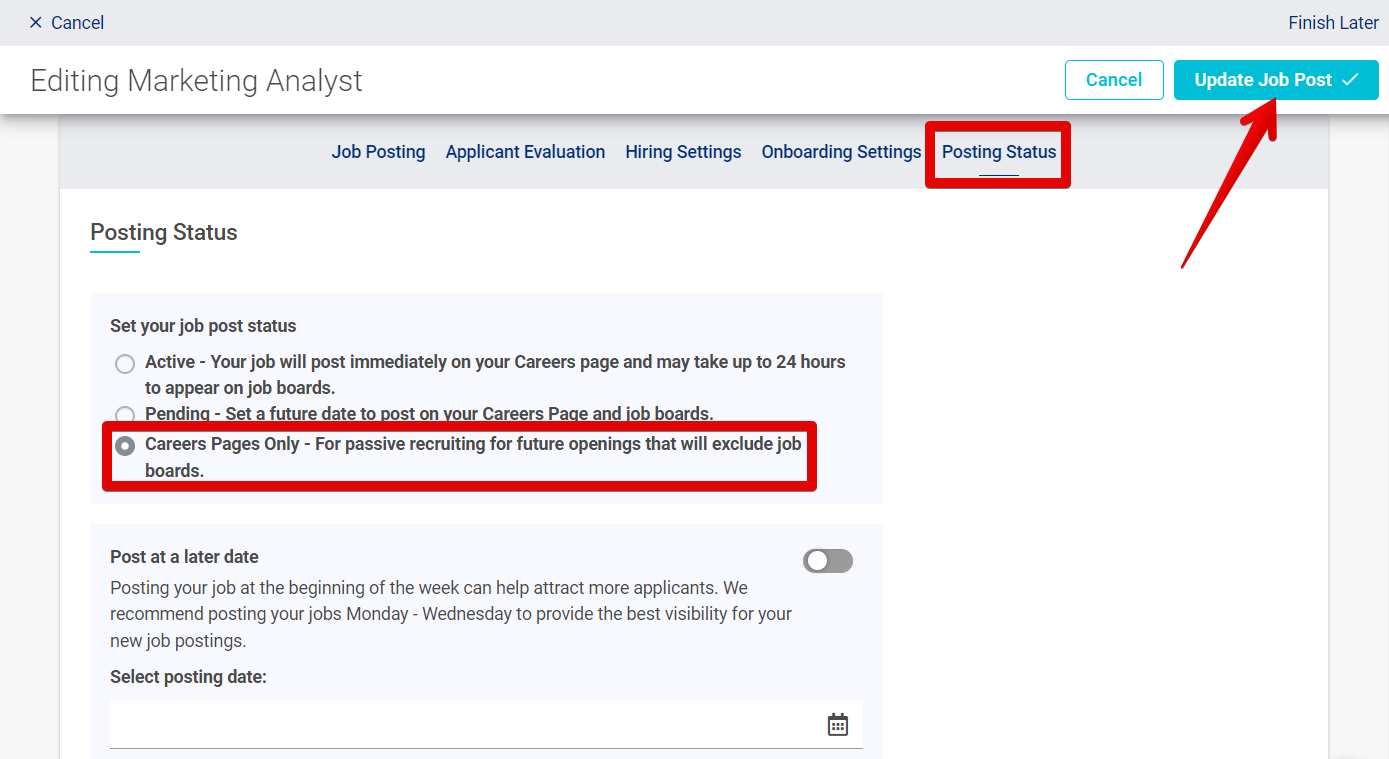Screen dimensions: 1389x759
Task: Click the Pending option description text
Action: pyautogui.click(x=429, y=414)
